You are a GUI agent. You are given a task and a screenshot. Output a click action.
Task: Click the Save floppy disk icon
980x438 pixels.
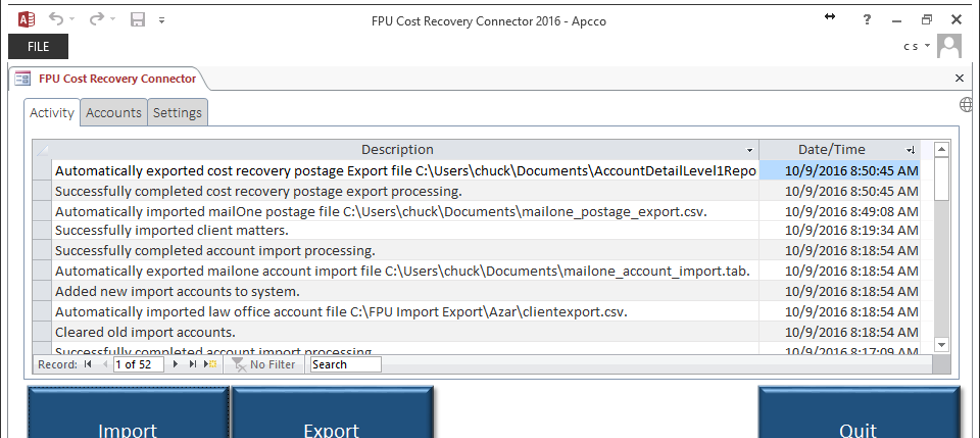point(138,19)
